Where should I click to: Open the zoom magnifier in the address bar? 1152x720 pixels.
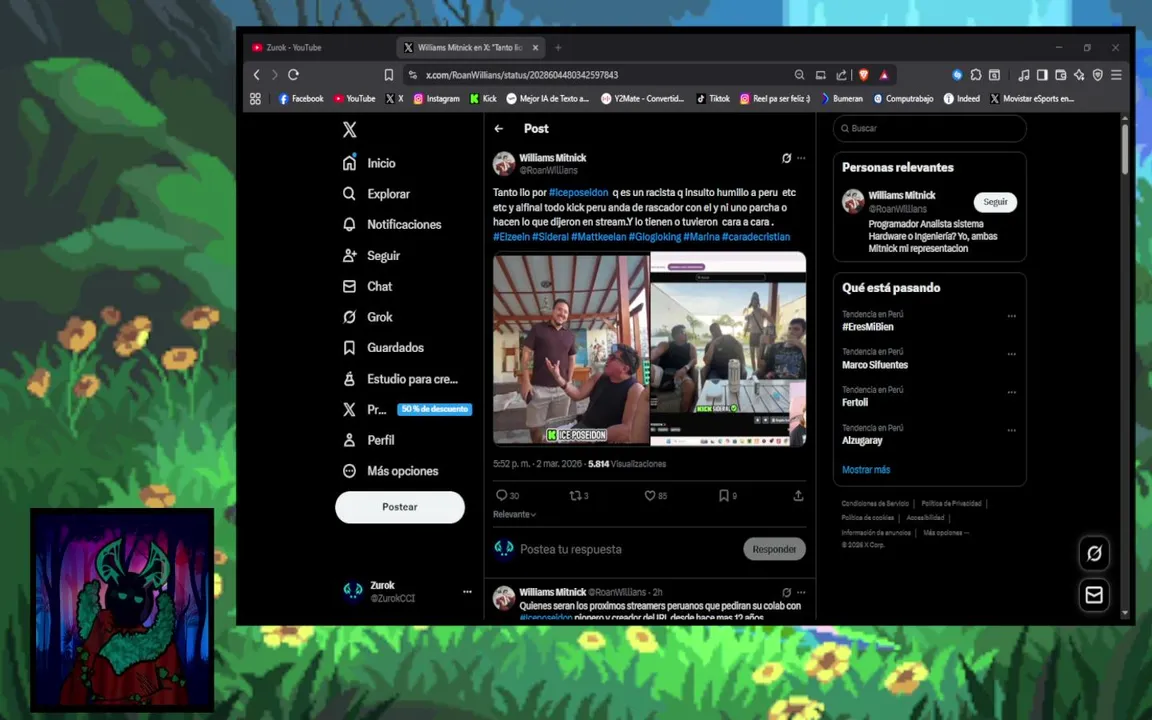coord(799,75)
